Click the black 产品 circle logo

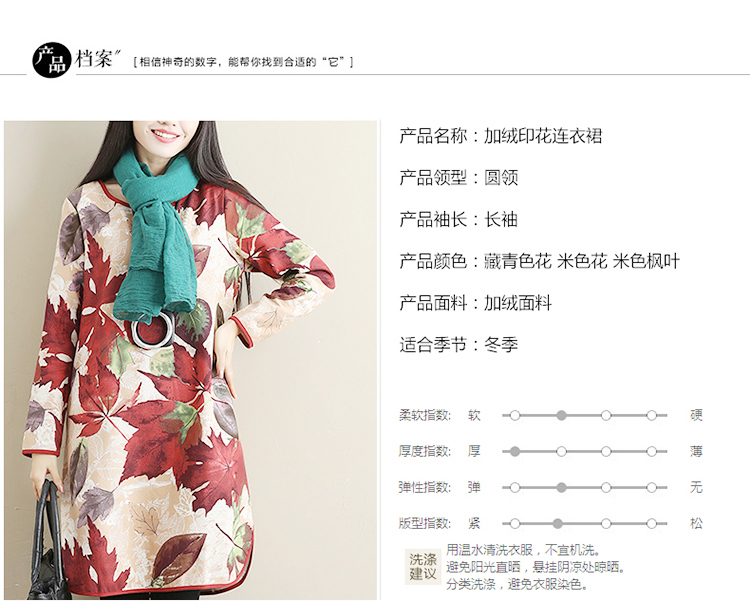(52, 60)
